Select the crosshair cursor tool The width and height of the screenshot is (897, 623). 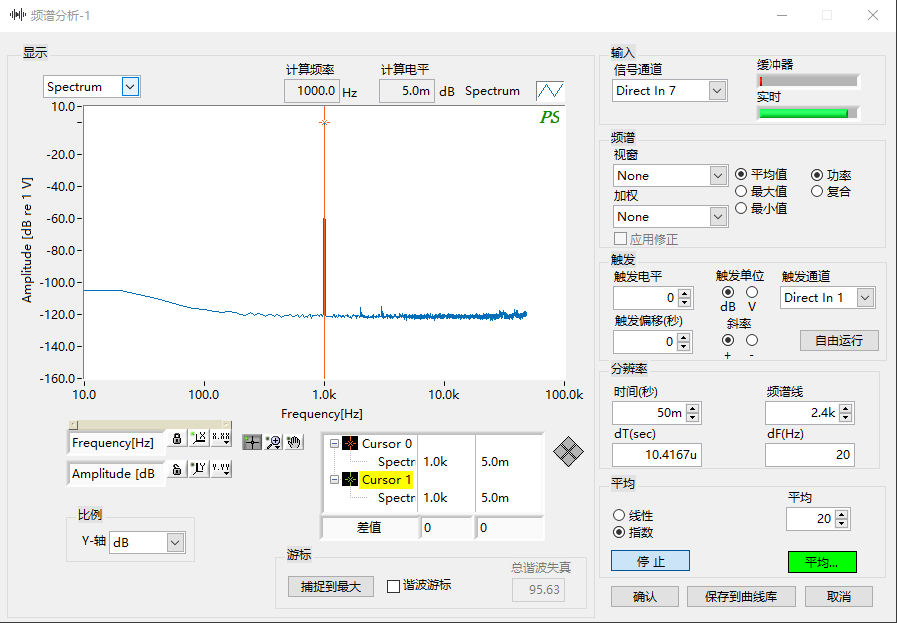click(252, 442)
